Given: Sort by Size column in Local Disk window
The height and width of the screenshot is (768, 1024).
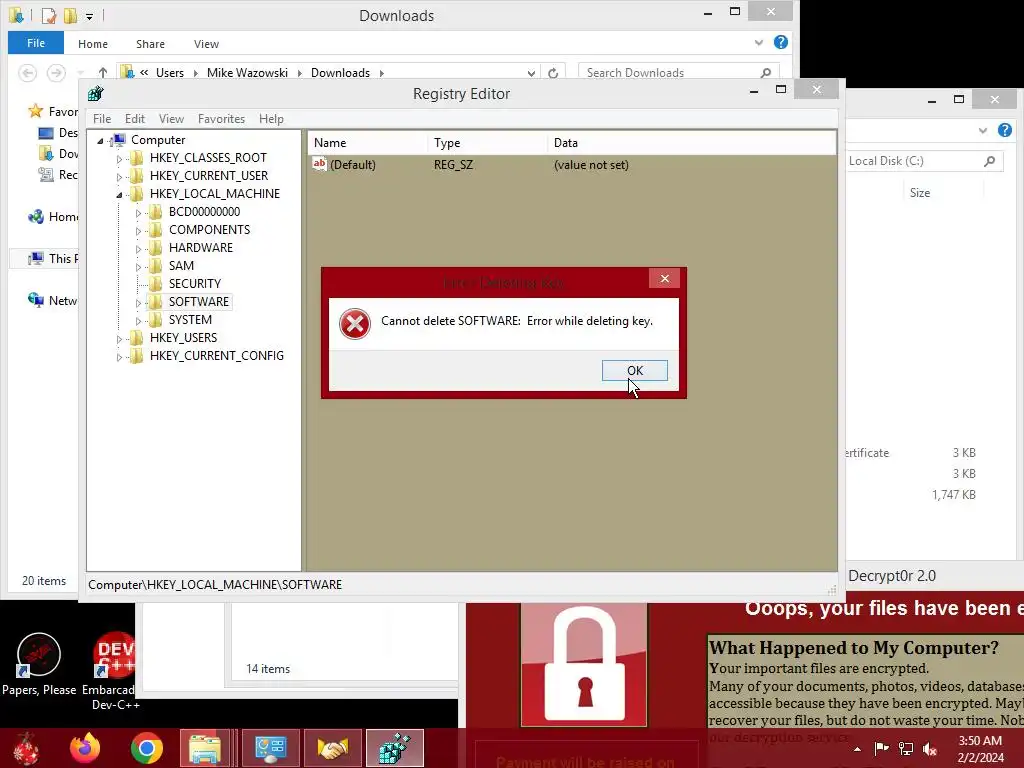Looking at the screenshot, I should tap(920, 193).
